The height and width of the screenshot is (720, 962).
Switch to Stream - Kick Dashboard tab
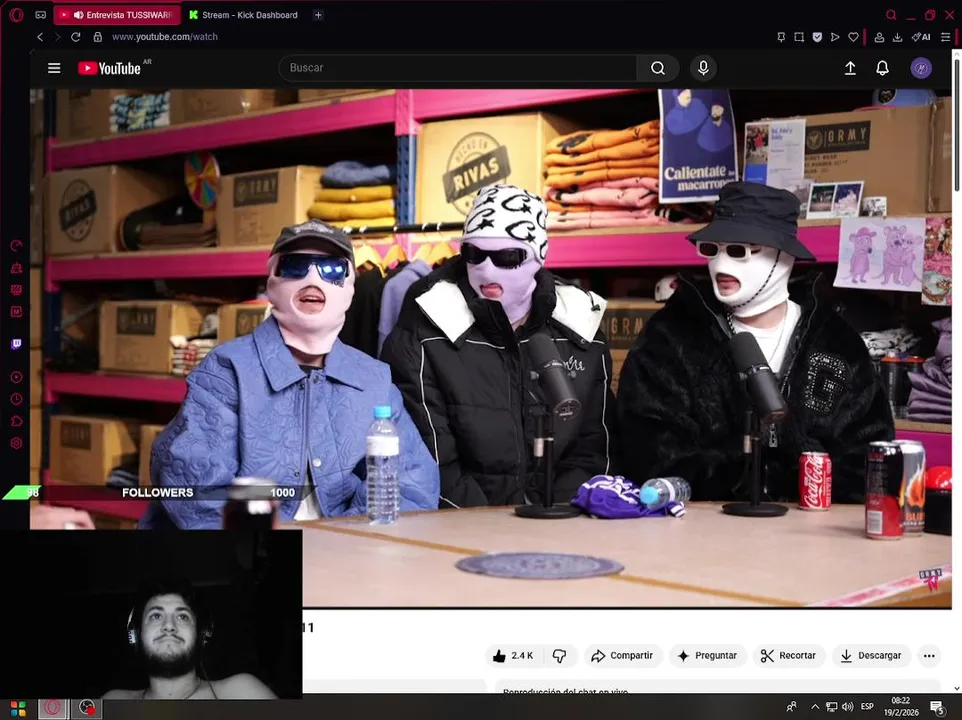tap(244, 15)
